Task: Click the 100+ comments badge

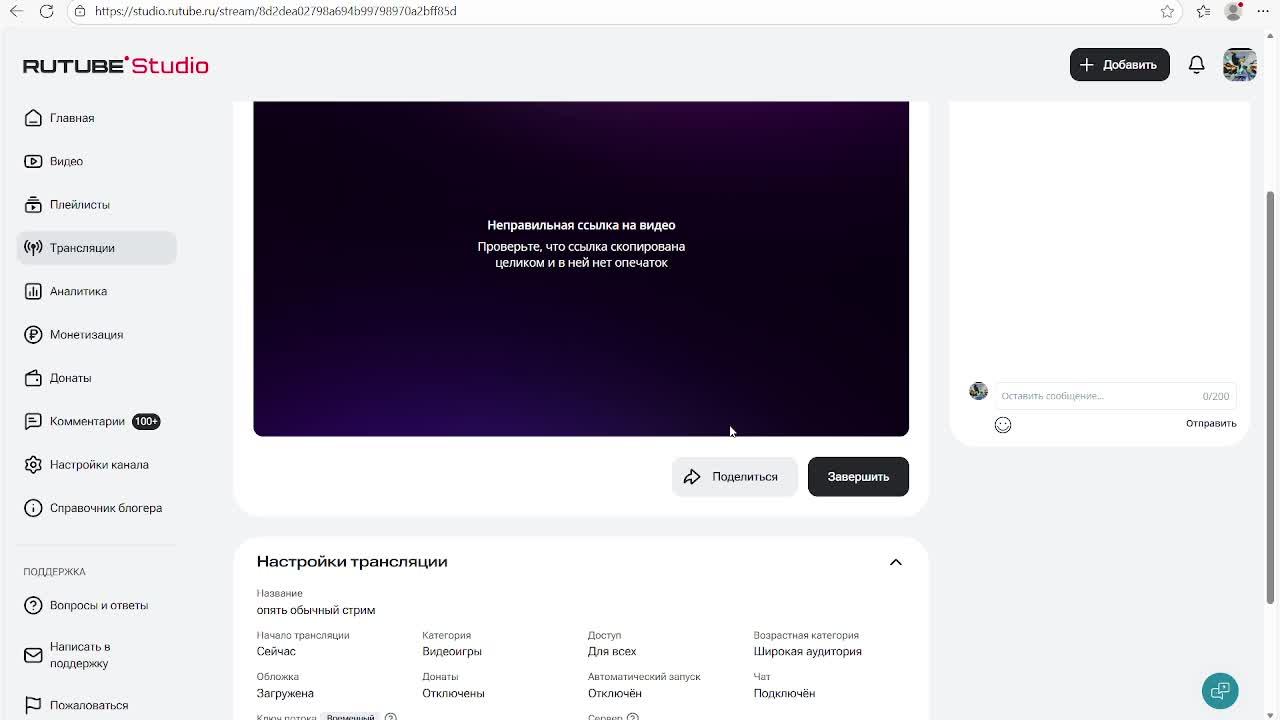Action: point(146,421)
